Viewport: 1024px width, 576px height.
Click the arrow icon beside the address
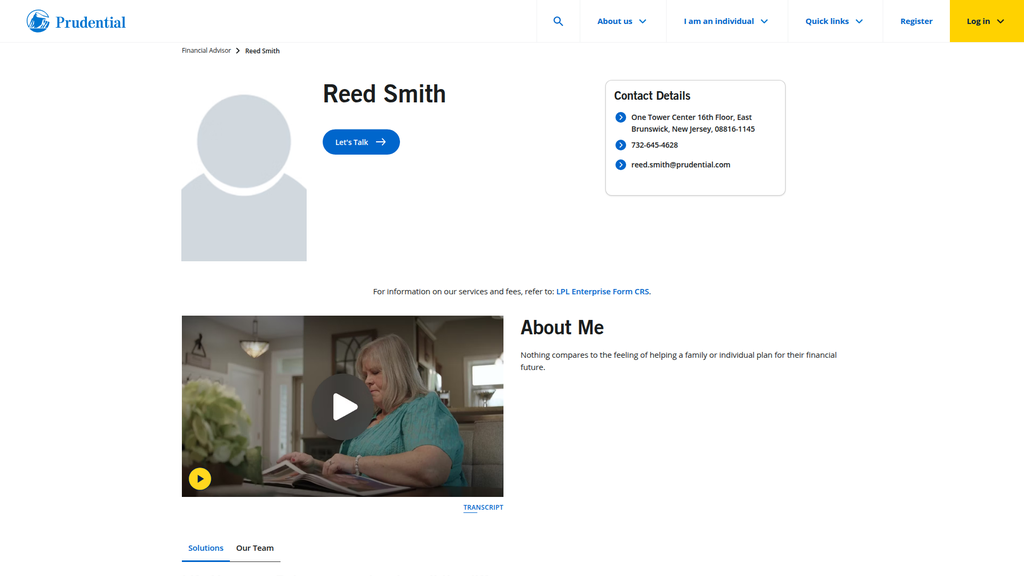click(x=620, y=118)
